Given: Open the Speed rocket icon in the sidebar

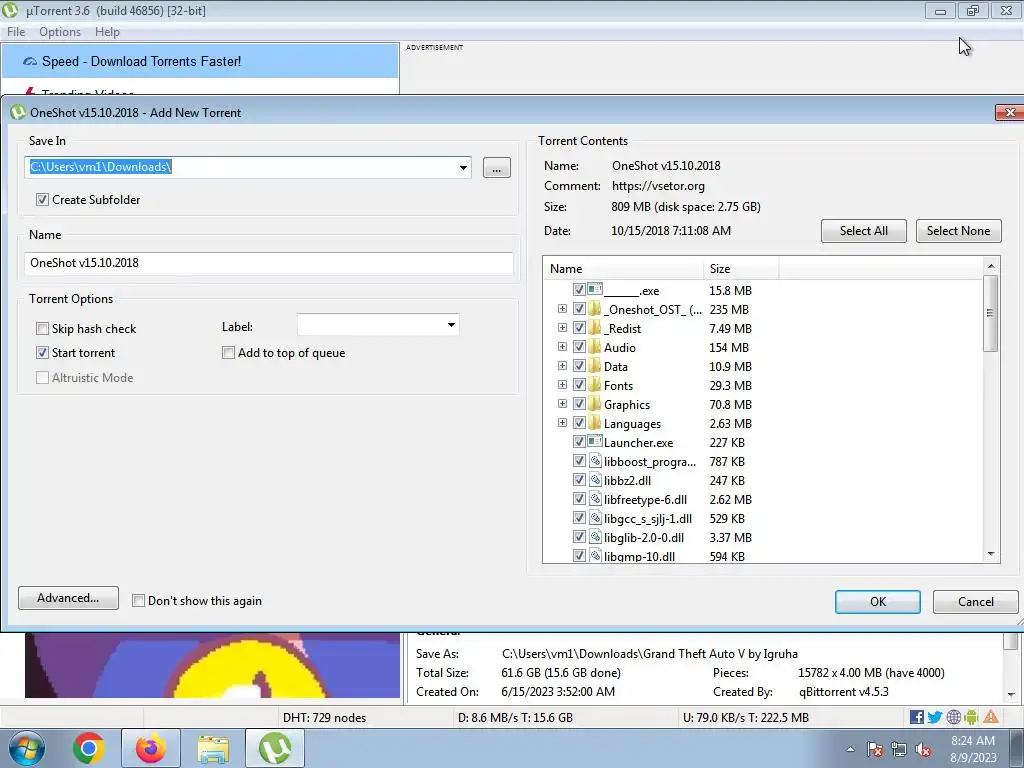Looking at the screenshot, I should pyautogui.click(x=29, y=61).
